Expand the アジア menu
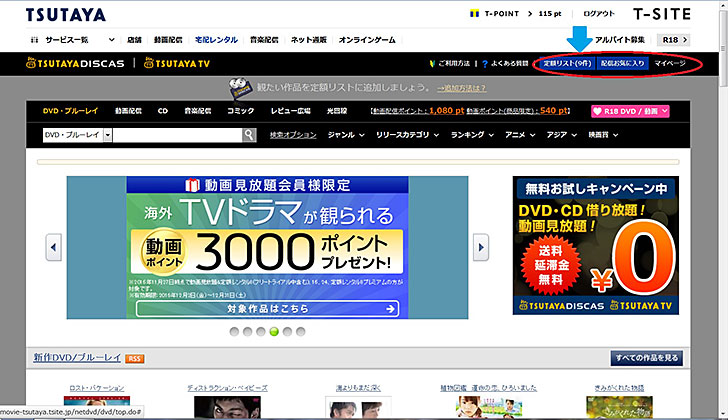This screenshot has height=420, width=728. point(561,135)
